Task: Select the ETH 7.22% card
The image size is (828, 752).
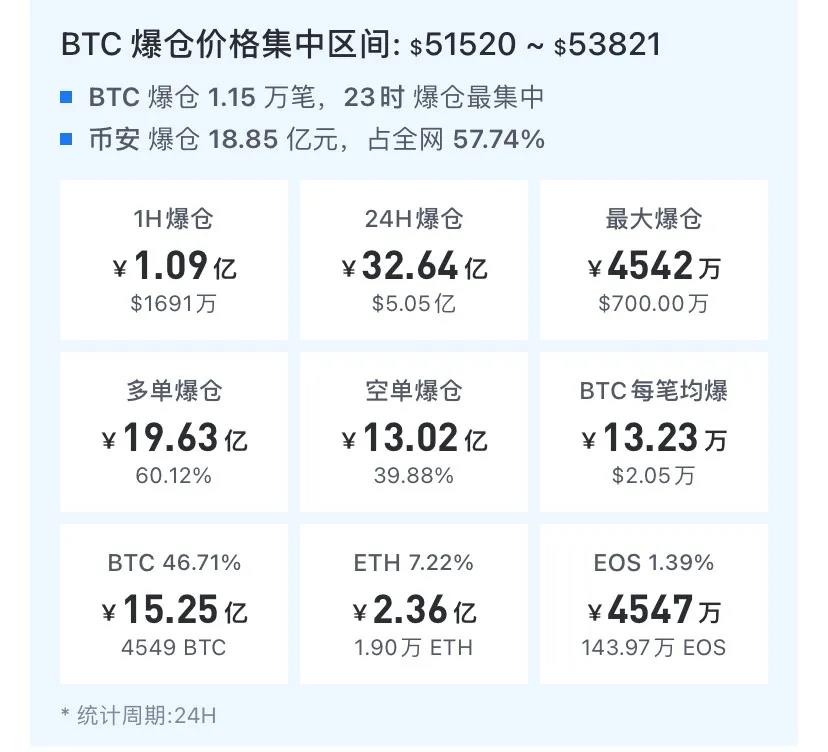Action: point(414,604)
